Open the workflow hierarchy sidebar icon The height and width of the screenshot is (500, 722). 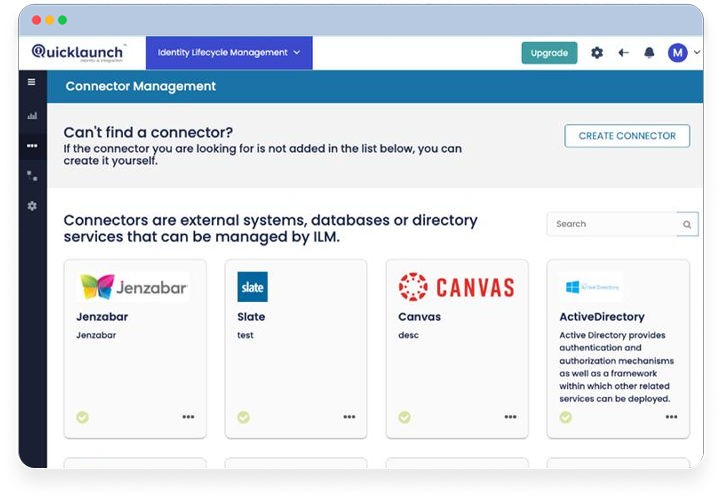click(32, 175)
